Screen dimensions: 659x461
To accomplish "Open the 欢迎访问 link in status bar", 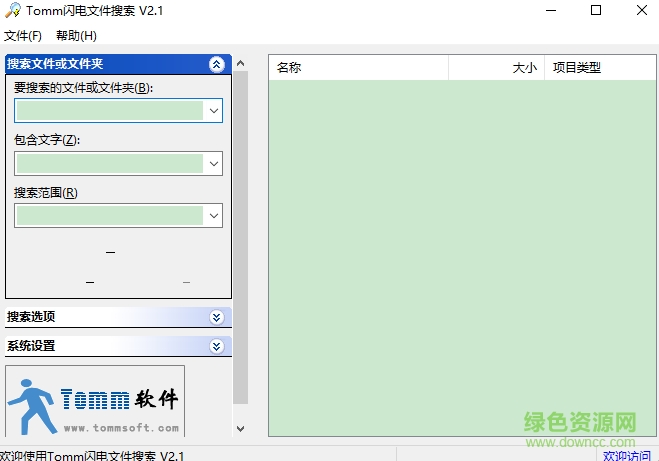I will click(627, 456).
